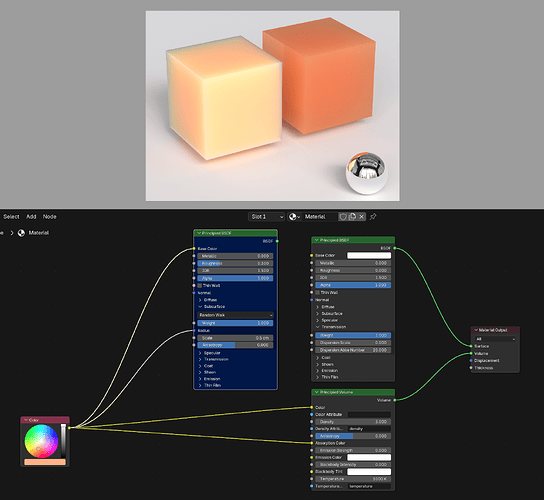The width and height of the screenshot is (544, 500).
Task: Click the Material name field in header
Action: point(320,217)
